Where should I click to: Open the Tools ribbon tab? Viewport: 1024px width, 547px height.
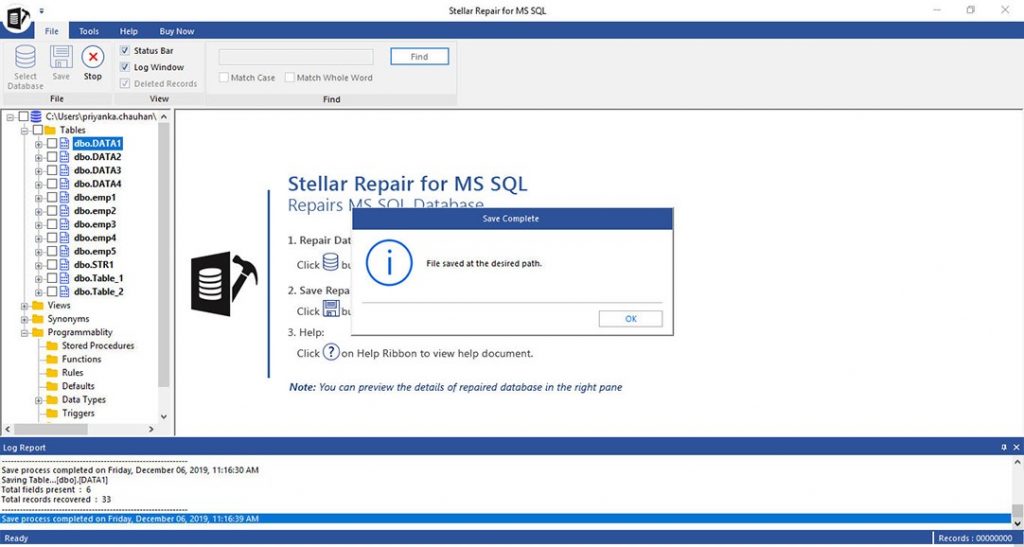[89, 31]
